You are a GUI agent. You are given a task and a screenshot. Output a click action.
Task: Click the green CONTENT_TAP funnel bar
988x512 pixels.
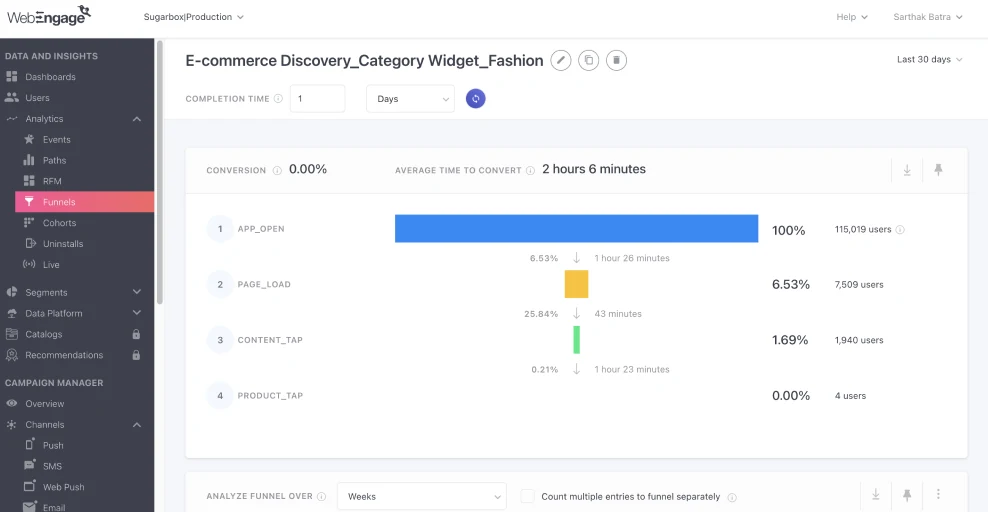(x=577, y=339)
